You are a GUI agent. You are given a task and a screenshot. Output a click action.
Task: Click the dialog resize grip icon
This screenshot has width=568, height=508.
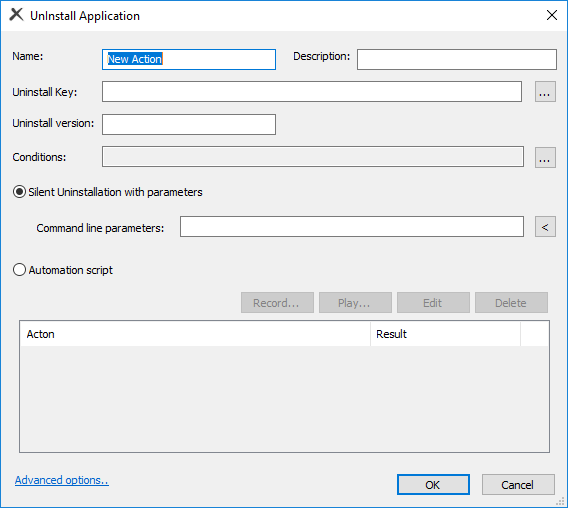560,501
